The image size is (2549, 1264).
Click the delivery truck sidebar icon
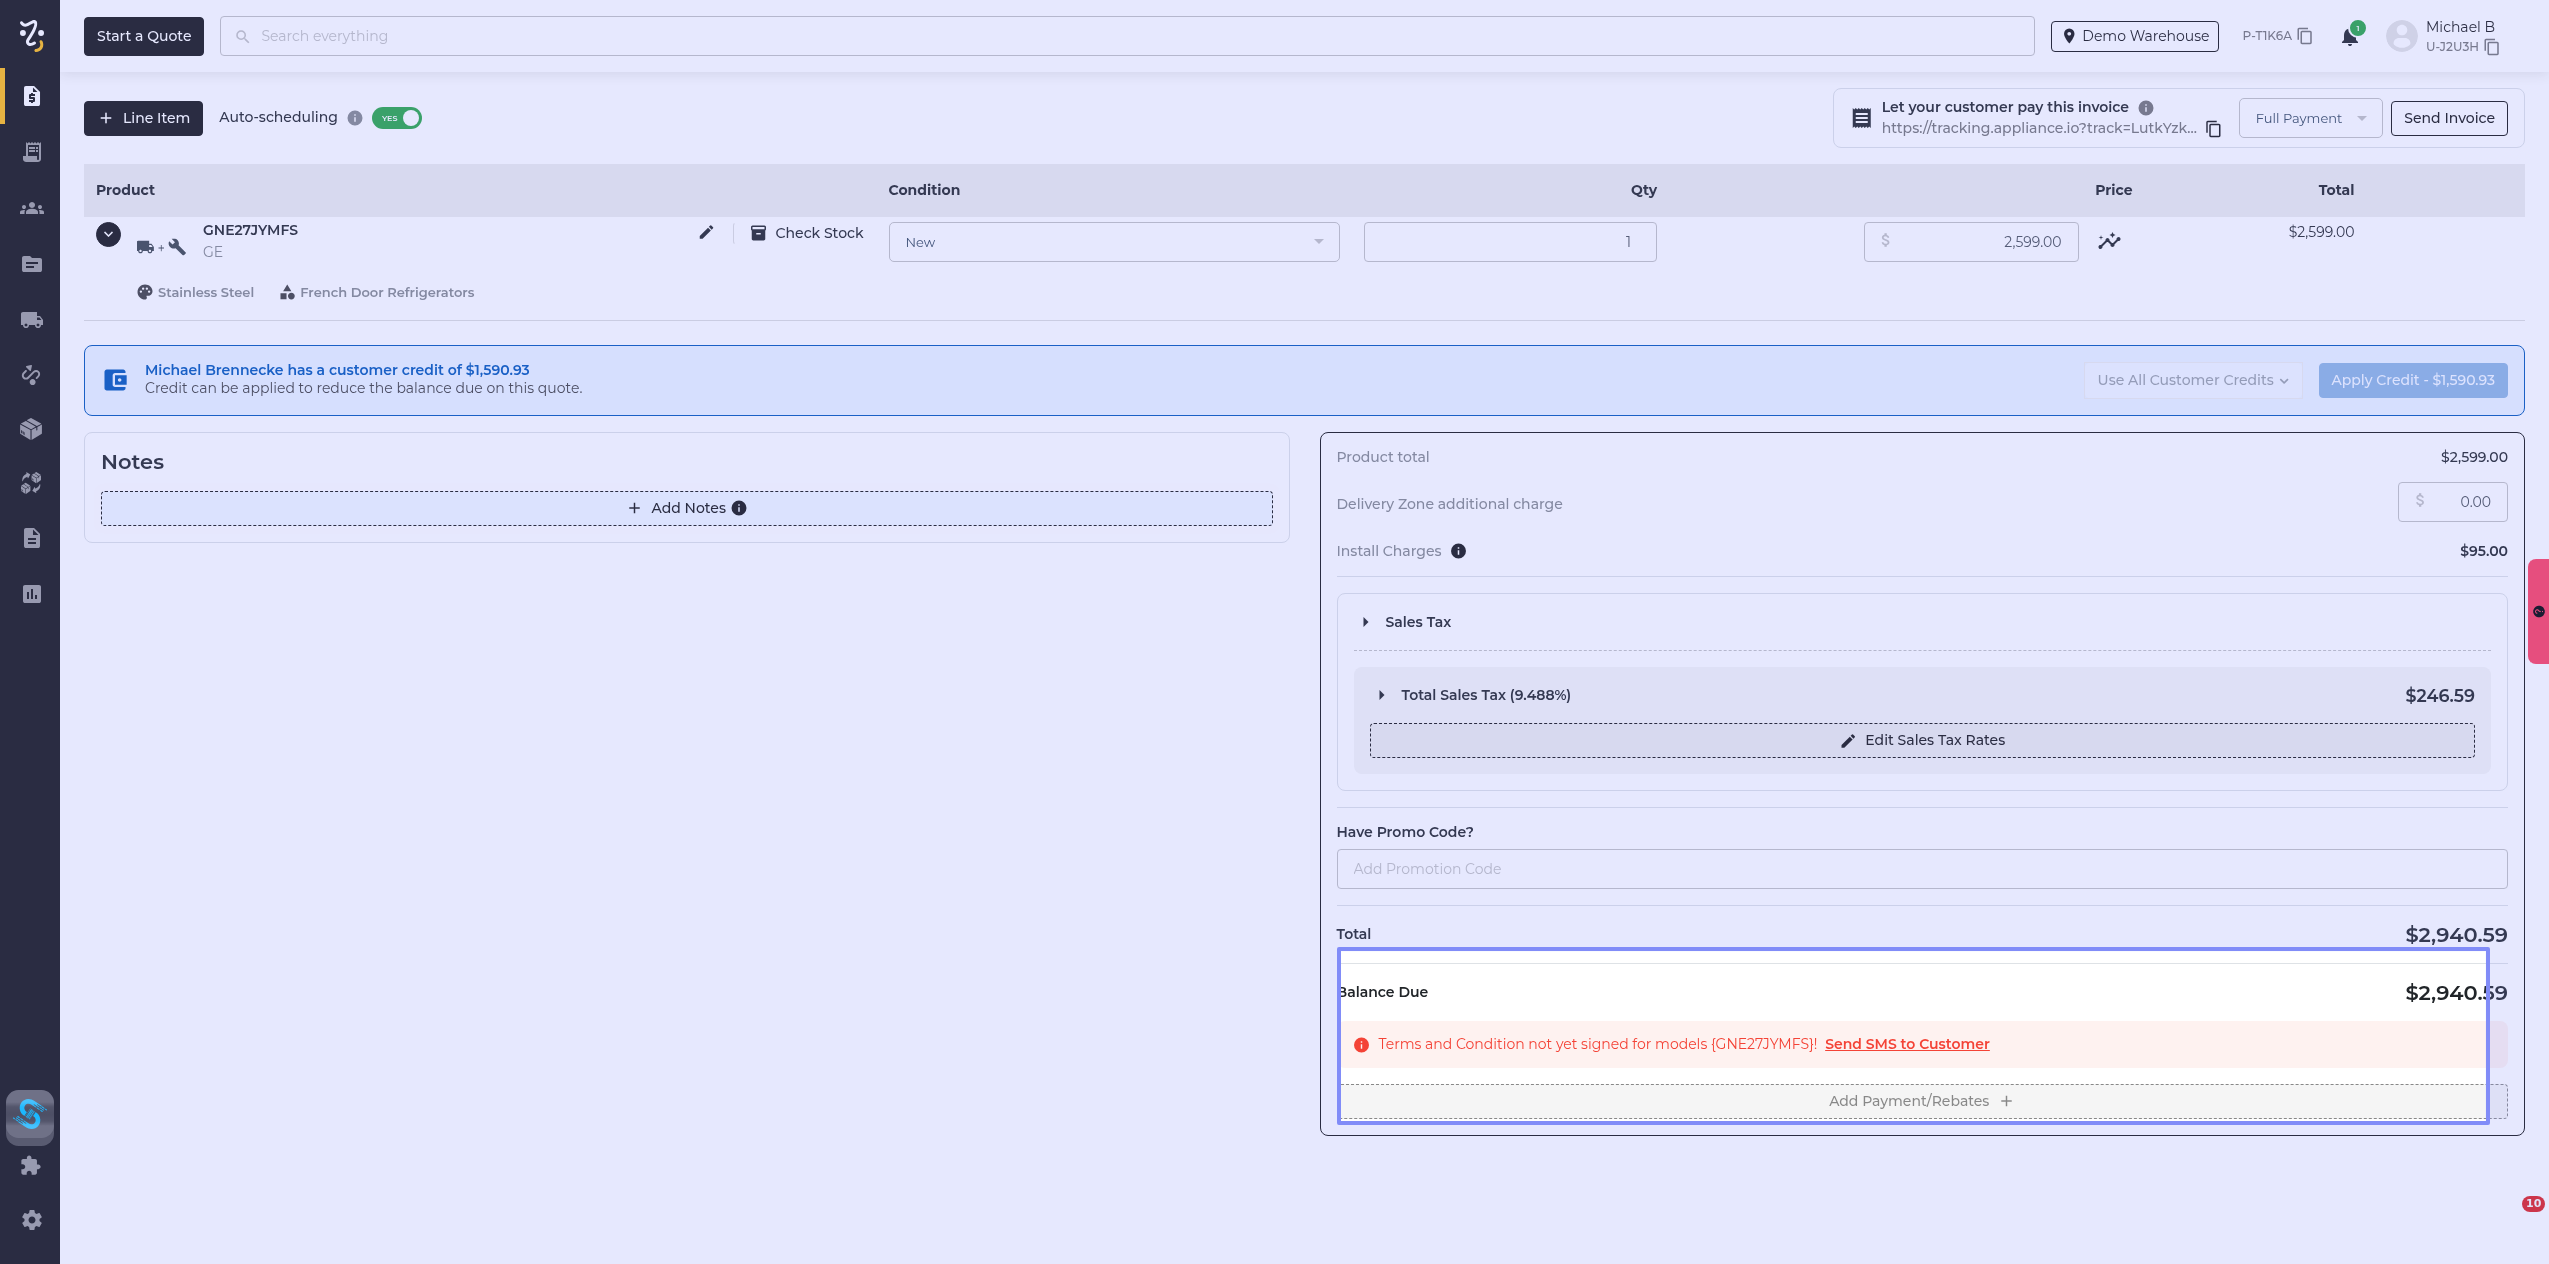[31, 320]
